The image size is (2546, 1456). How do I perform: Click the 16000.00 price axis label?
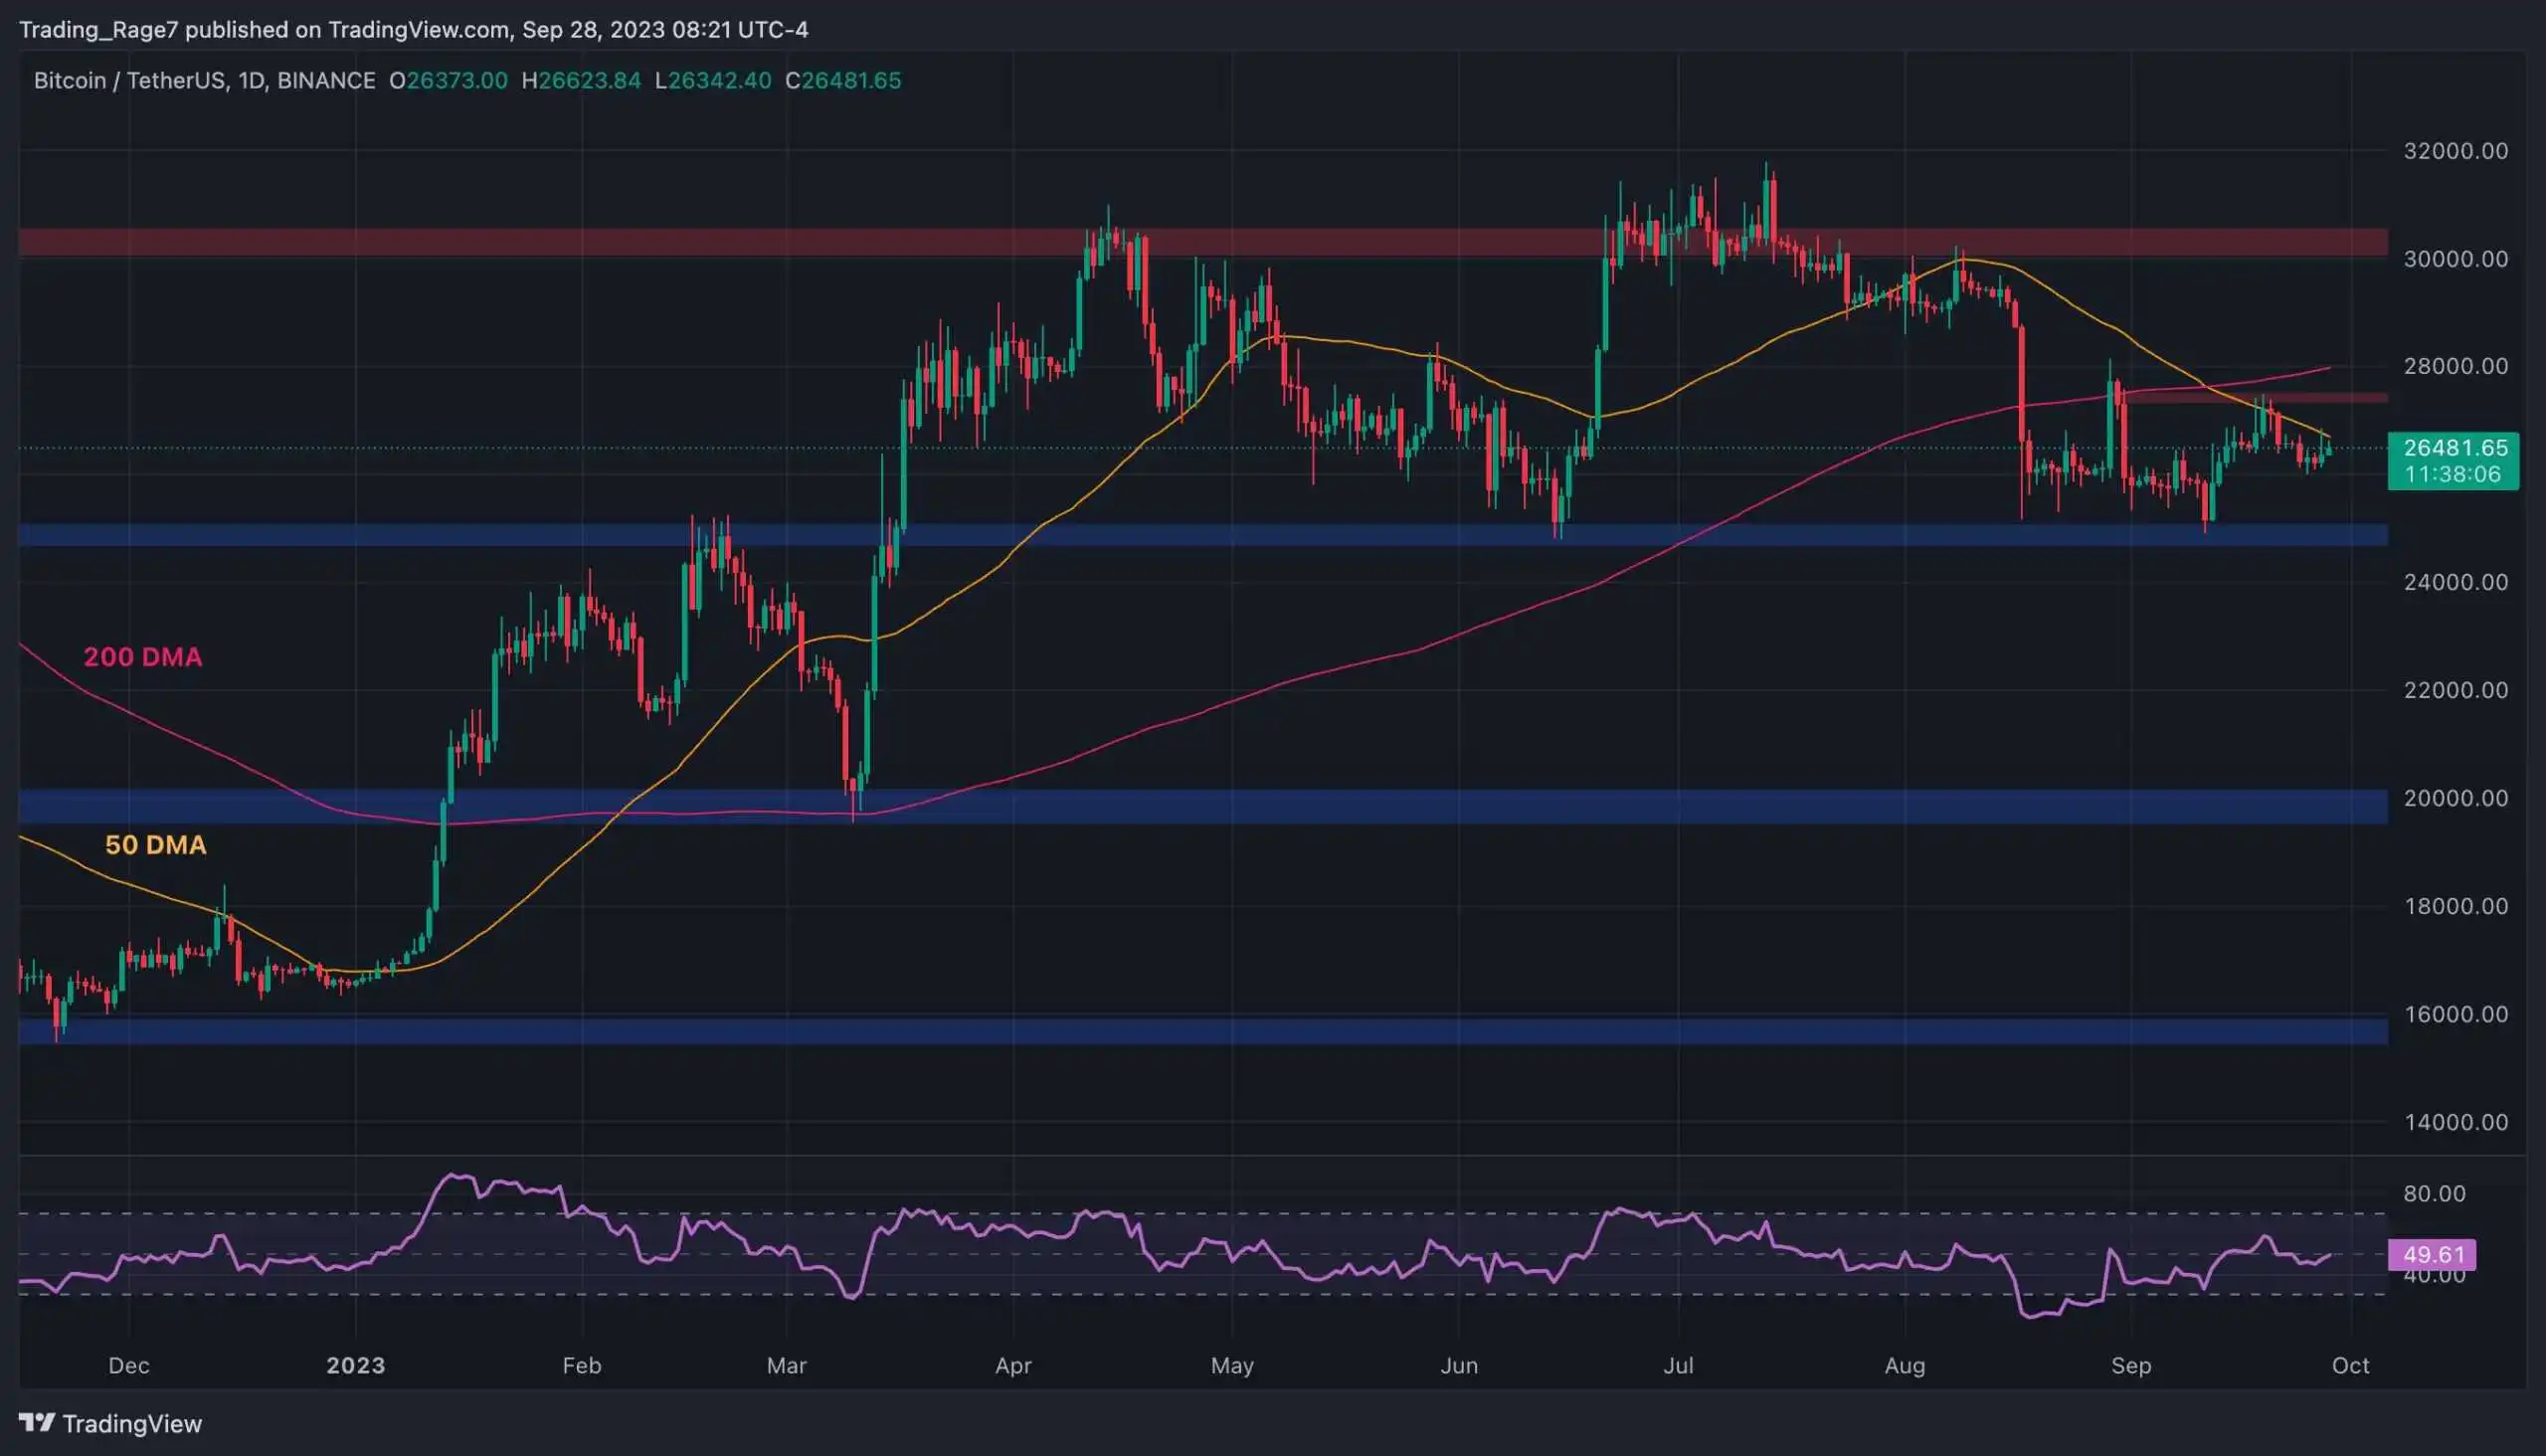coord(2455,1014)
